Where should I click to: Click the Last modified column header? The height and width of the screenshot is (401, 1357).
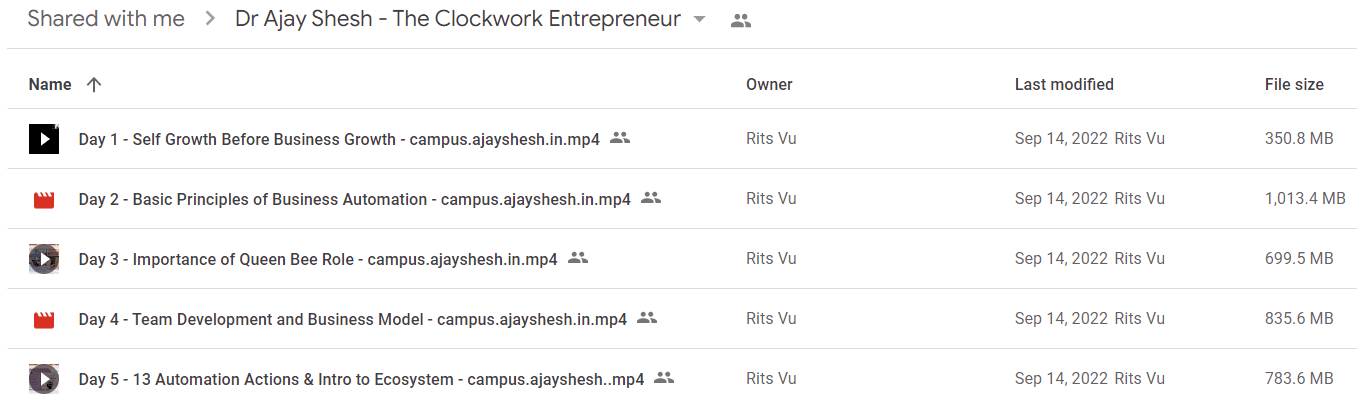coord(1064,85)
